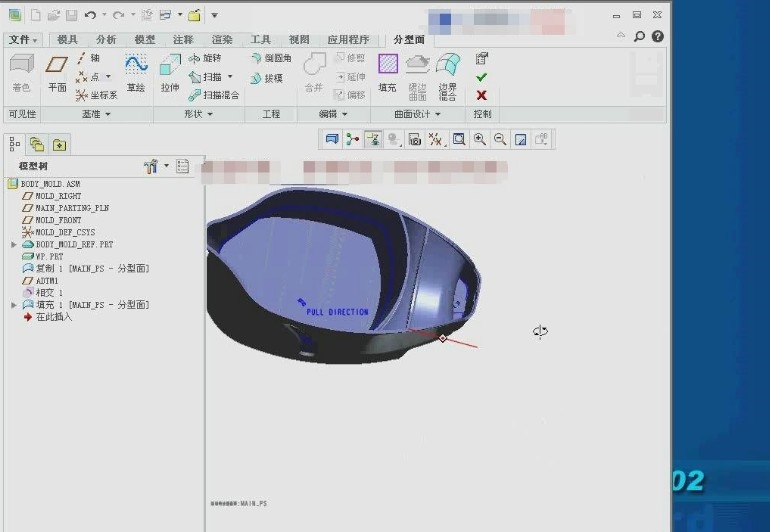
Task: Expand the 点 dropdown arrow
Action: (108, 77)
